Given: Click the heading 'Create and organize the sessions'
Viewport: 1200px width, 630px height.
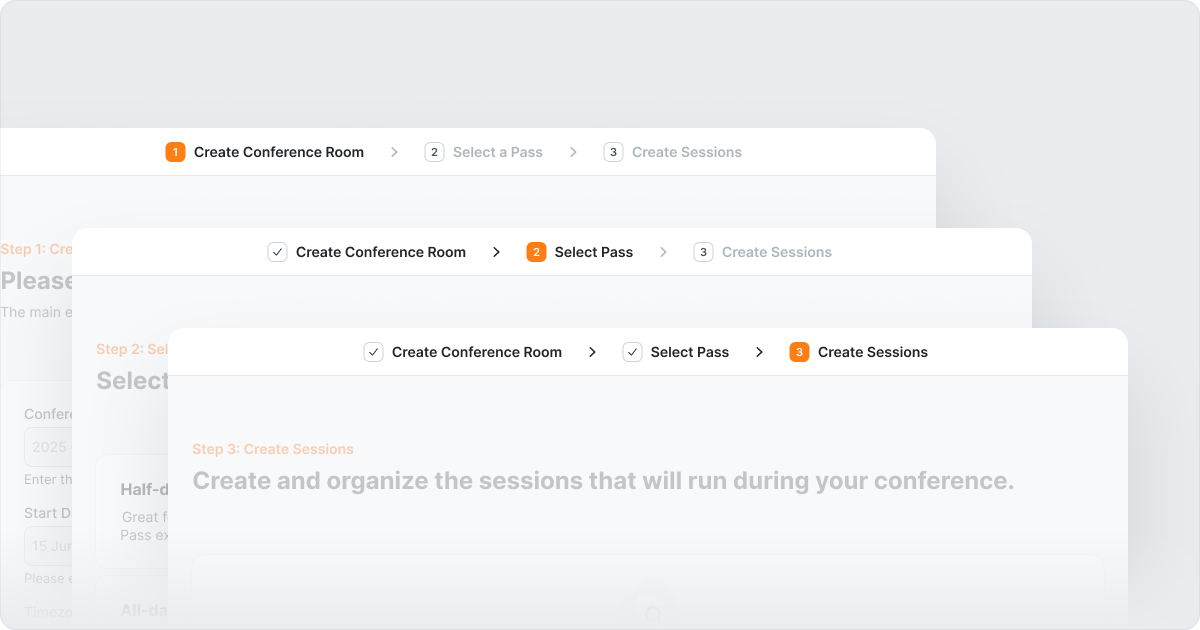Looking at the screenshot, I should tap(603, 481).
